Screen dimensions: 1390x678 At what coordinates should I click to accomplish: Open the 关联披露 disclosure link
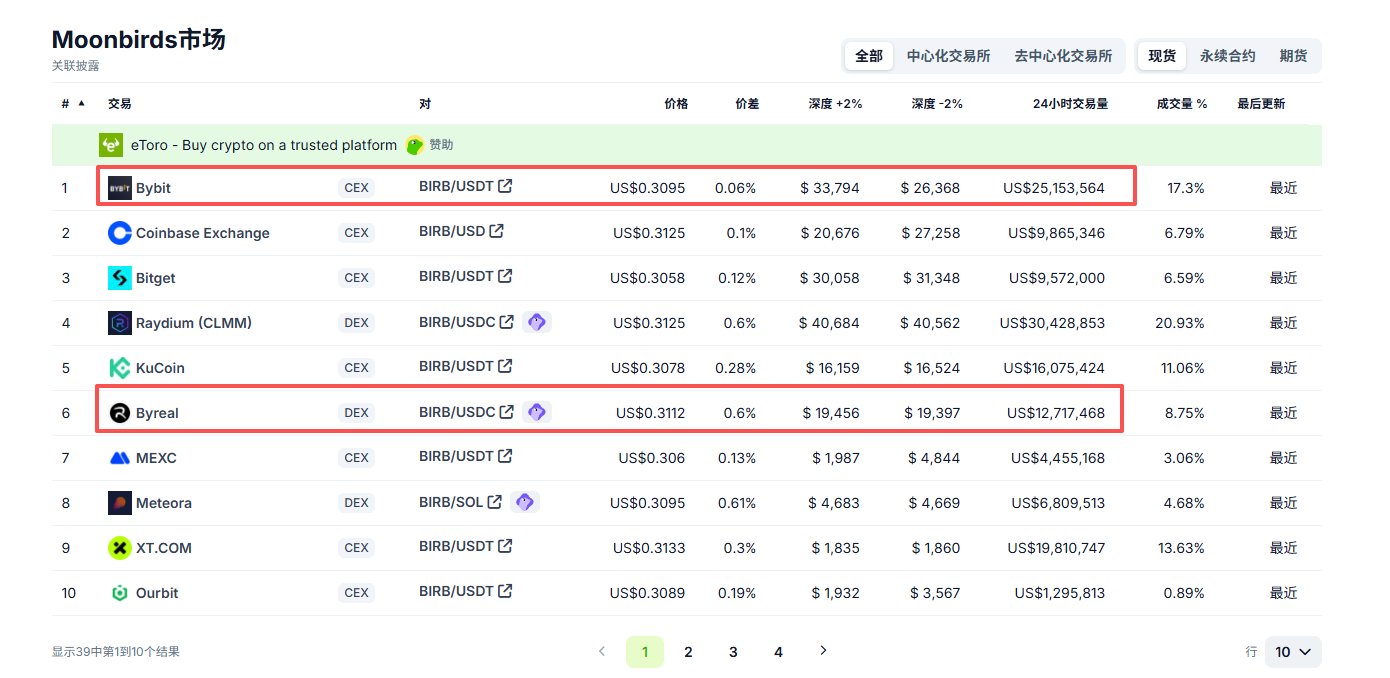(x=76, y=66)
